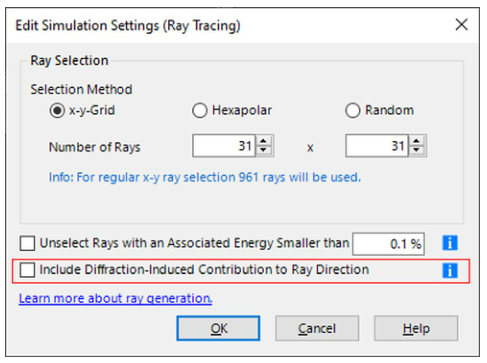Image resolution: width=487 pixels, height=363 pixels.
Task: Decrease the second Number of Rays value
Action: (417, 151)
